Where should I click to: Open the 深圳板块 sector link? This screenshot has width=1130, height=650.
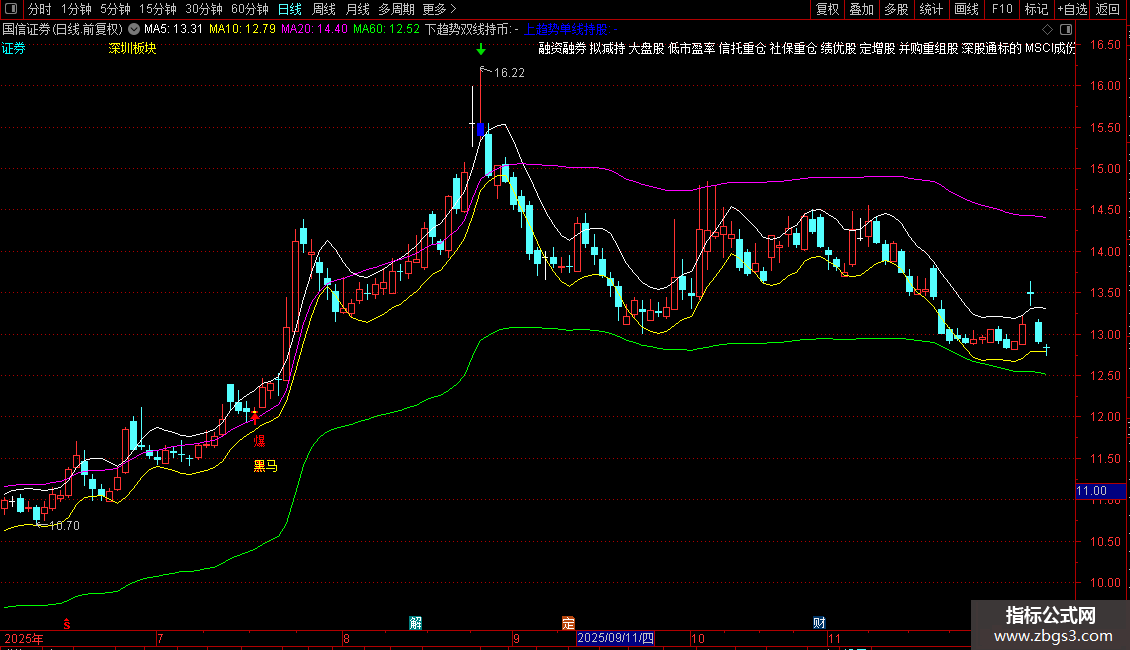click(133, 49)
